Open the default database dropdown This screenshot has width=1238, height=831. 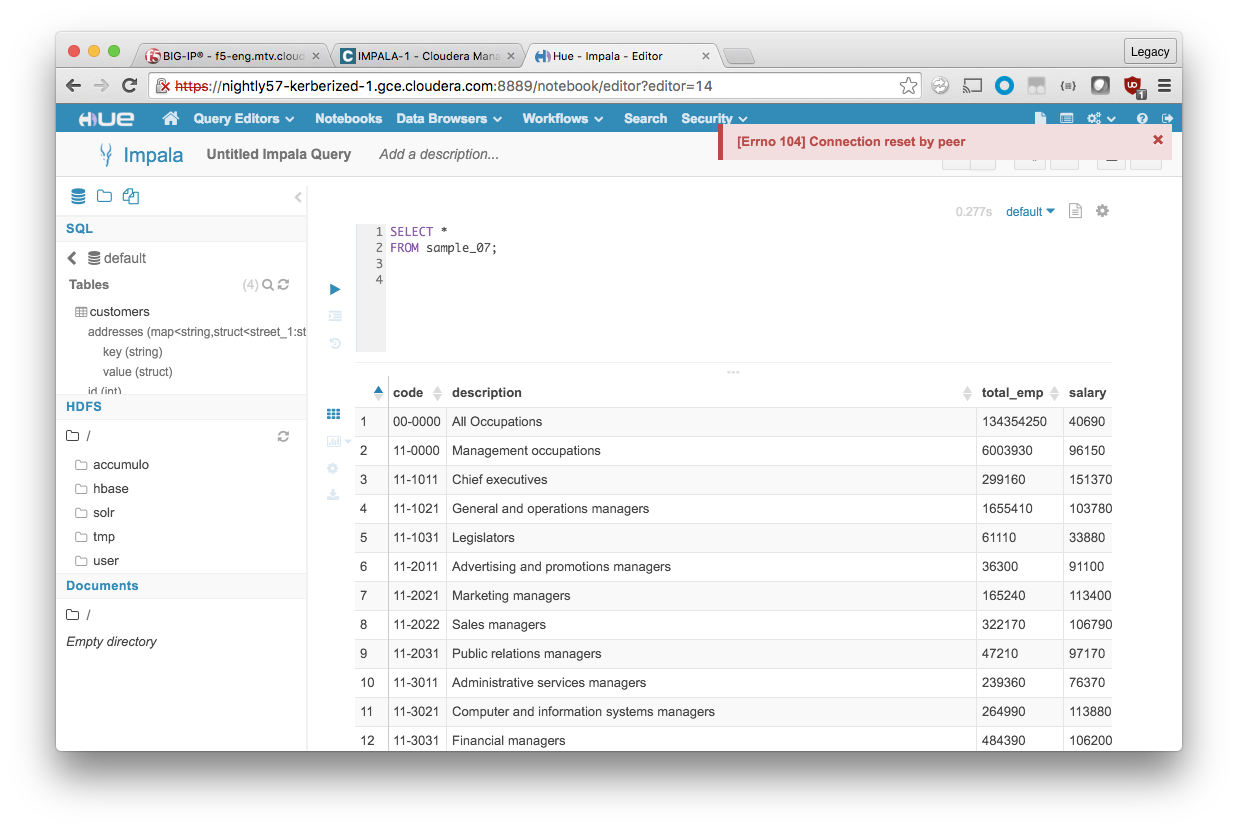[1030, 212]
